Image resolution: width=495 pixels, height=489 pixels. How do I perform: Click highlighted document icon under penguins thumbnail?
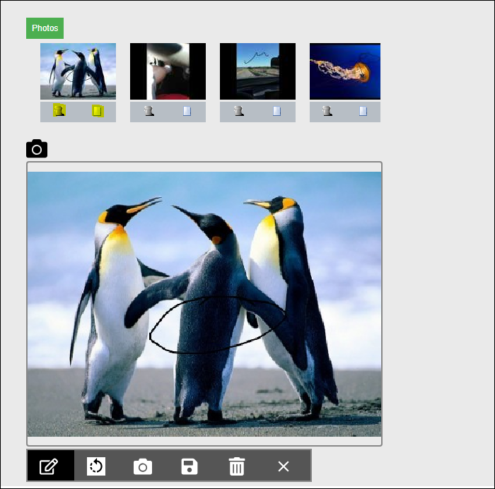coord(98,111)
